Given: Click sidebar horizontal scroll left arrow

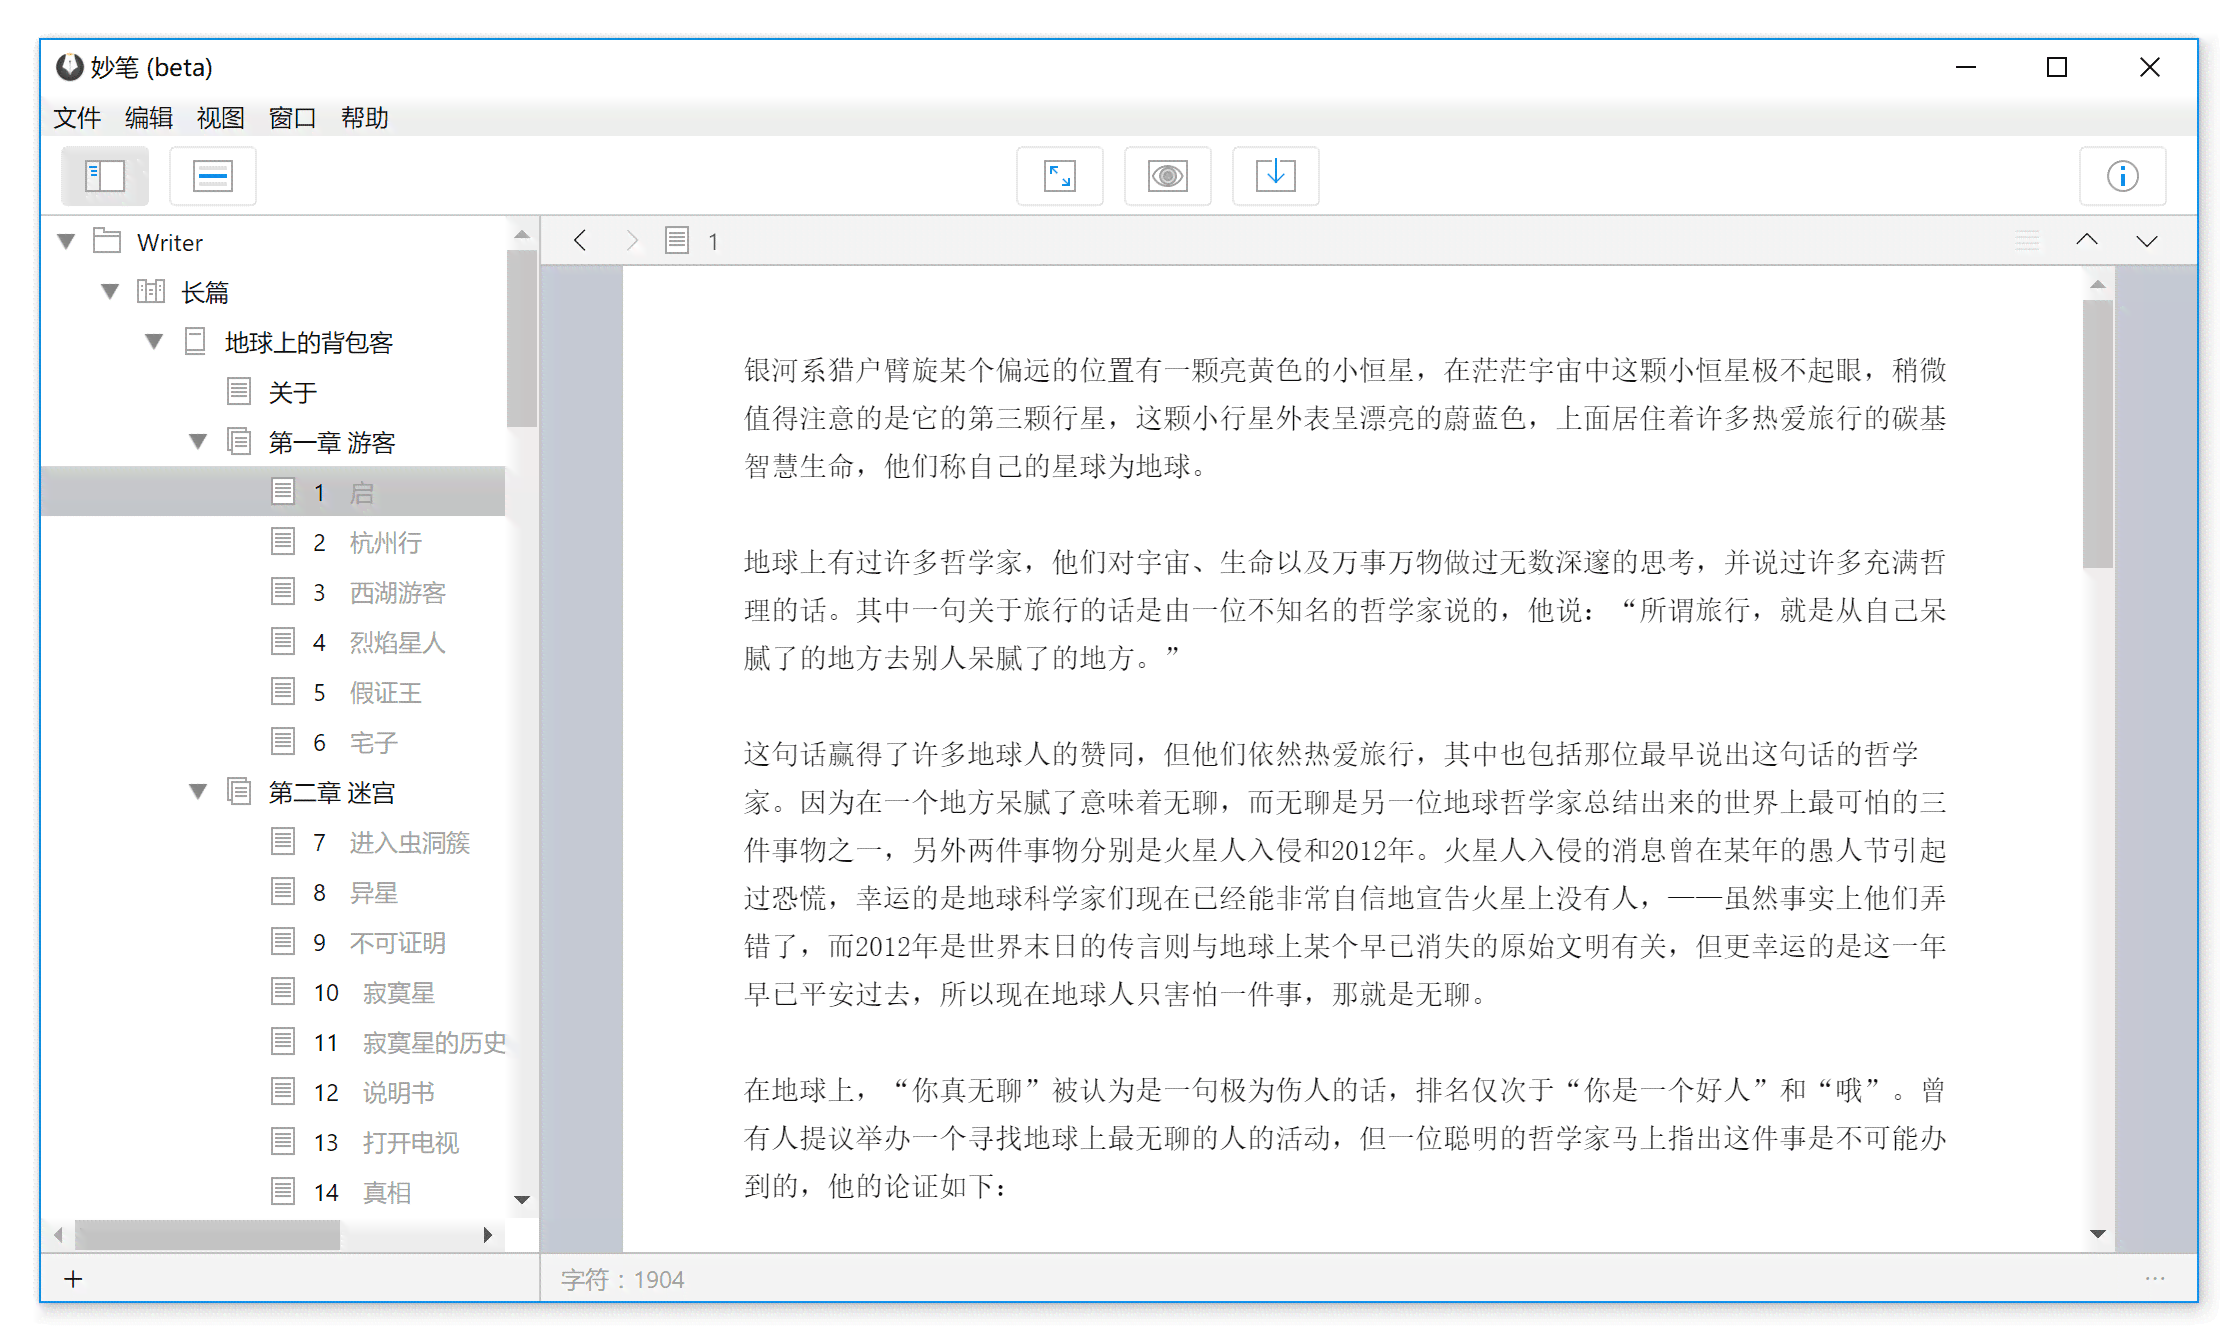Looking at the screenshot, I should (x=59, y=1235).
